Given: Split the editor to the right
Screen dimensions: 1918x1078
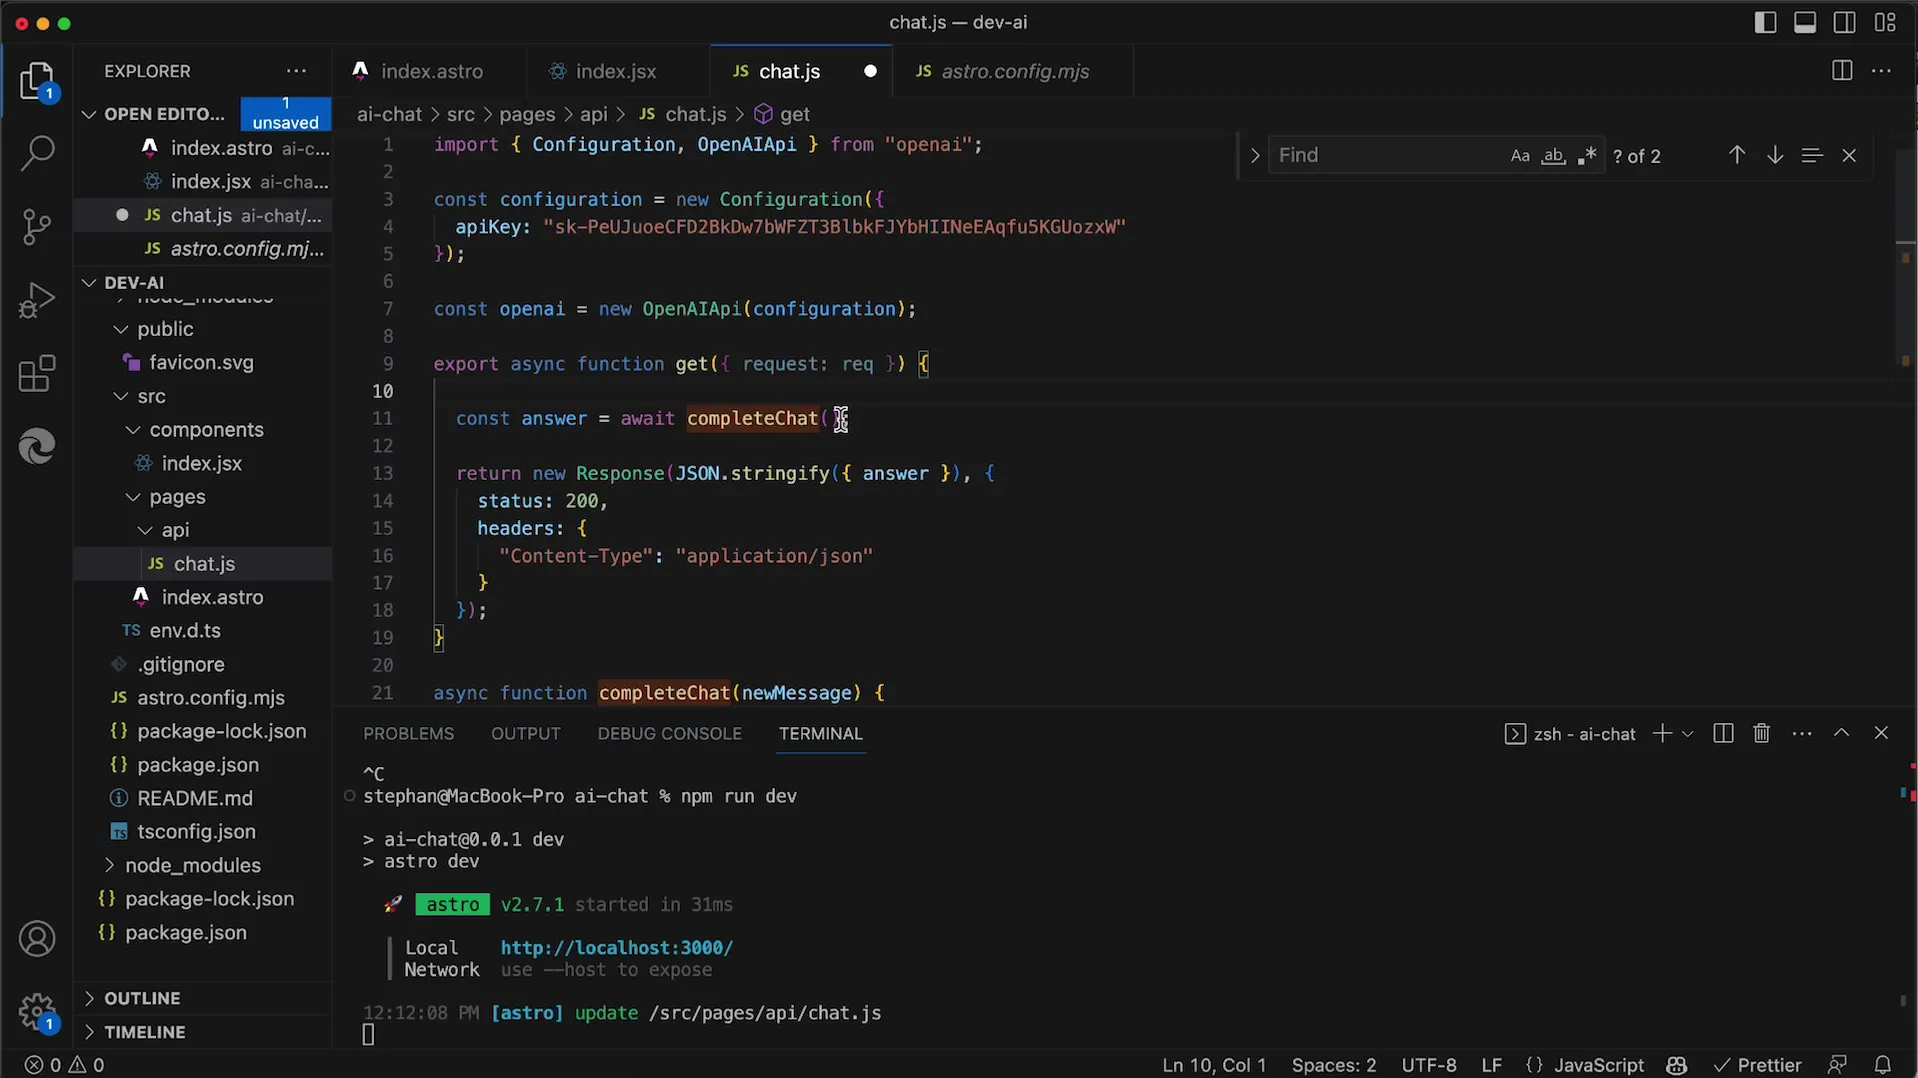Looking at the screenshot, I should (x=1842, y=71).
